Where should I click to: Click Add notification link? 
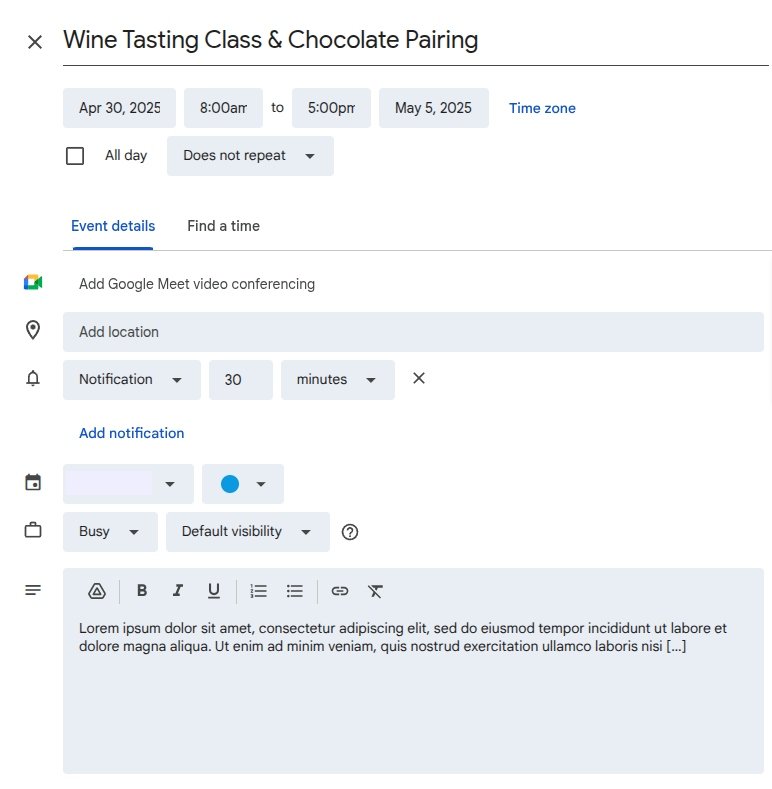tap(132, 433)
